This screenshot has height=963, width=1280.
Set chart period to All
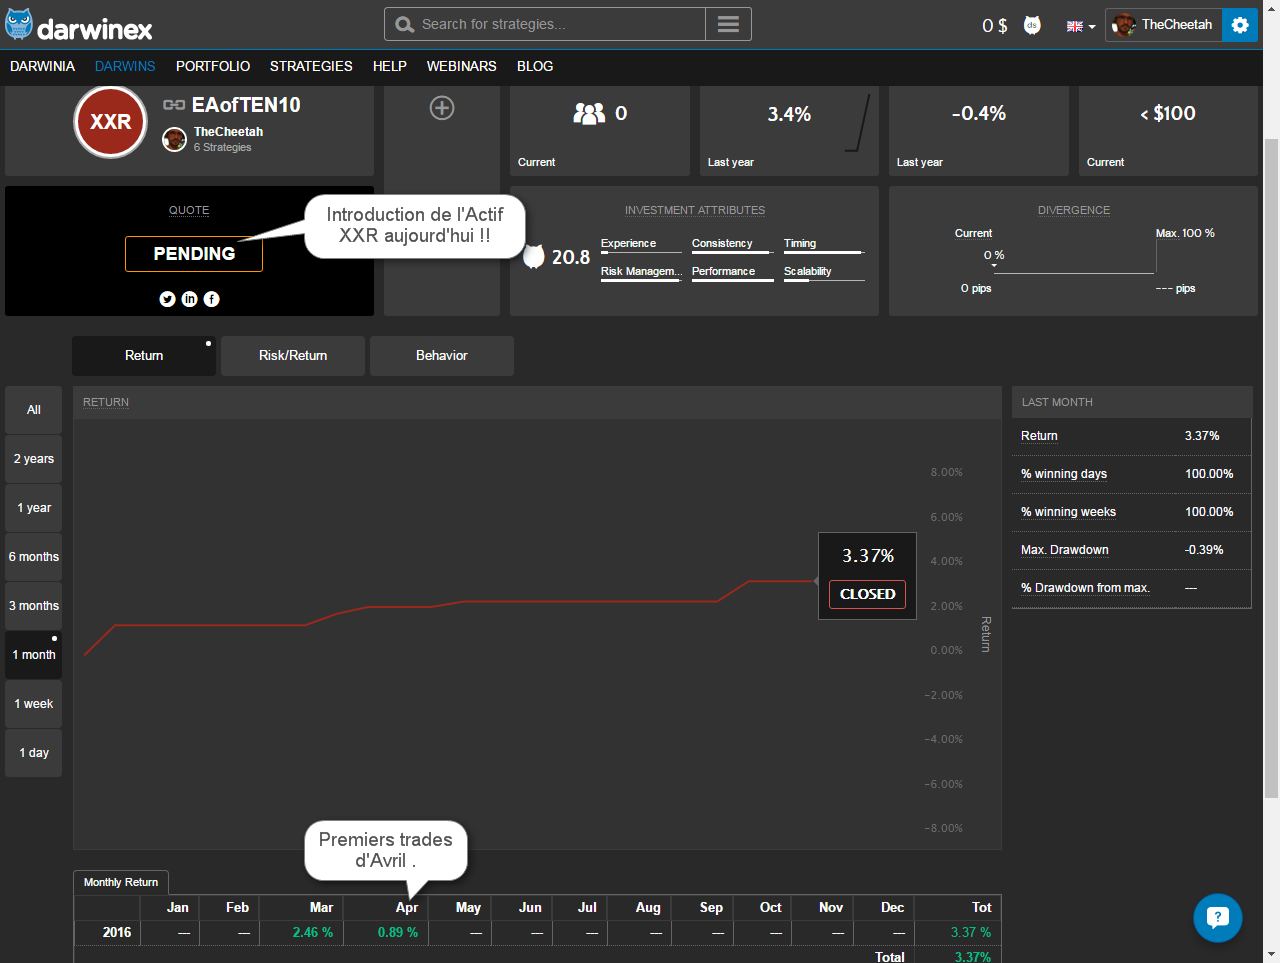click(34, 410)
